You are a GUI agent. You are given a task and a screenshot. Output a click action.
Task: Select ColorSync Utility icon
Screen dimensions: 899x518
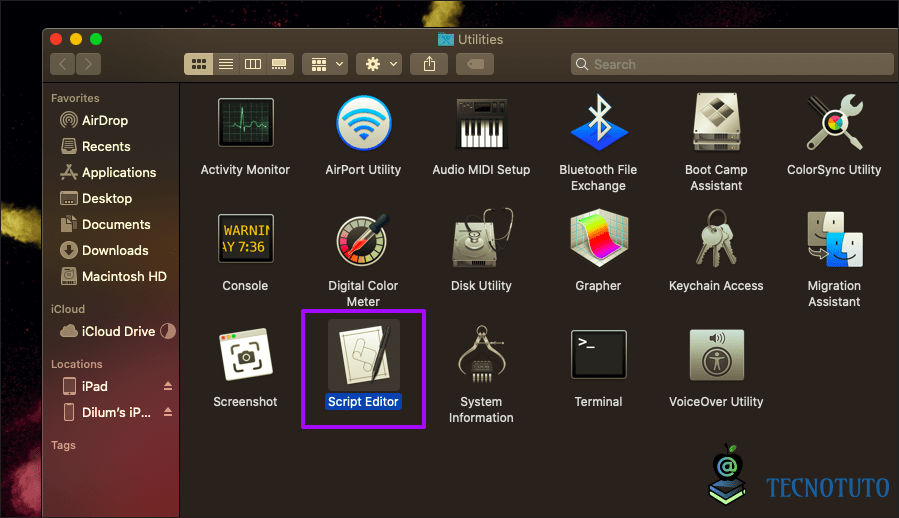(x=834, y=122)
